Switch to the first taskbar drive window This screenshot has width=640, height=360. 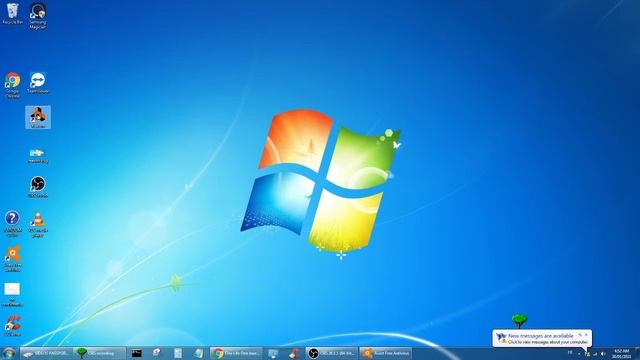pos(47,353)
